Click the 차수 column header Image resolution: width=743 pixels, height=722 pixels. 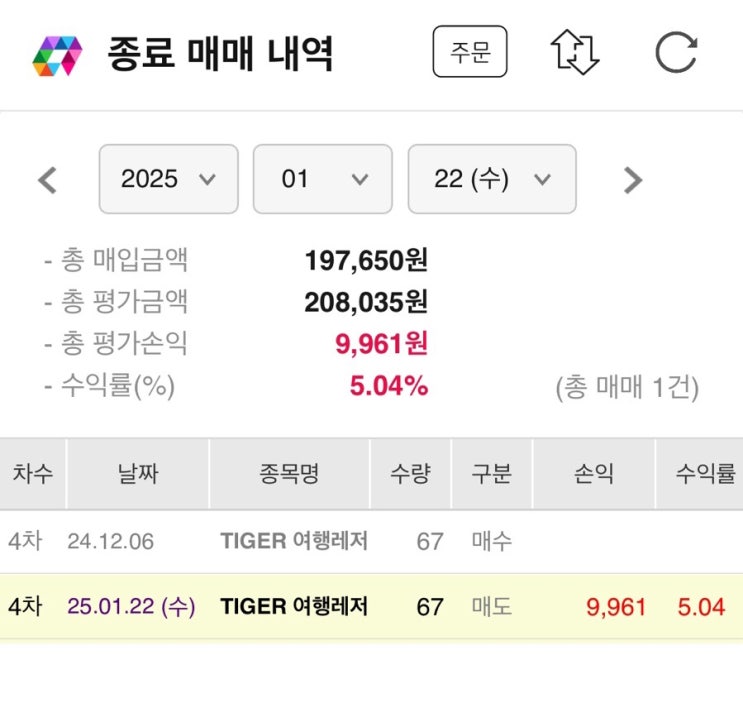click(33, 474)
